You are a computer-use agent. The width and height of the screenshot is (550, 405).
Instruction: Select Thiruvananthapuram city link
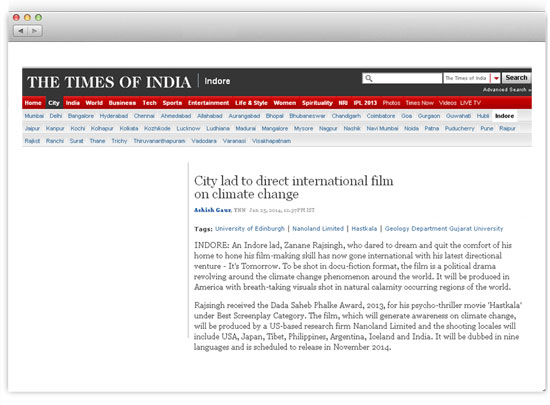pos(159,141)
